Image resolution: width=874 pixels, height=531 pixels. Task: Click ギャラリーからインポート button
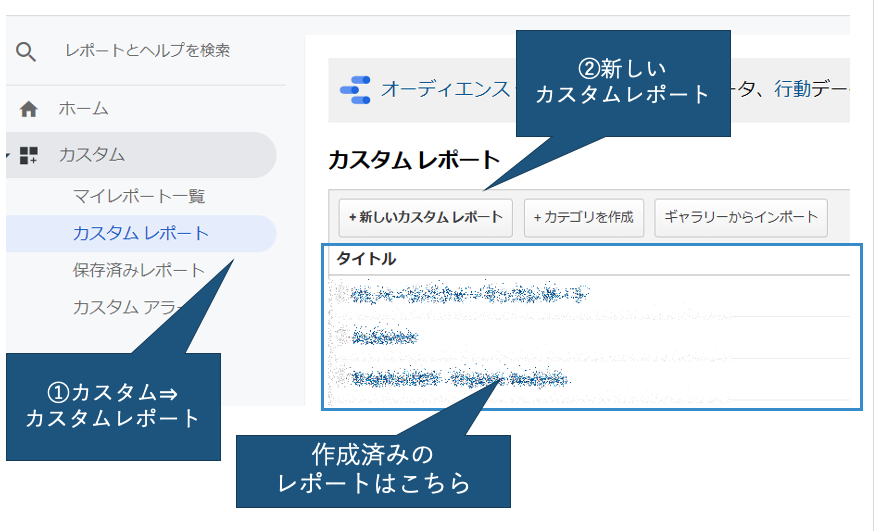(x=741, y=218)
